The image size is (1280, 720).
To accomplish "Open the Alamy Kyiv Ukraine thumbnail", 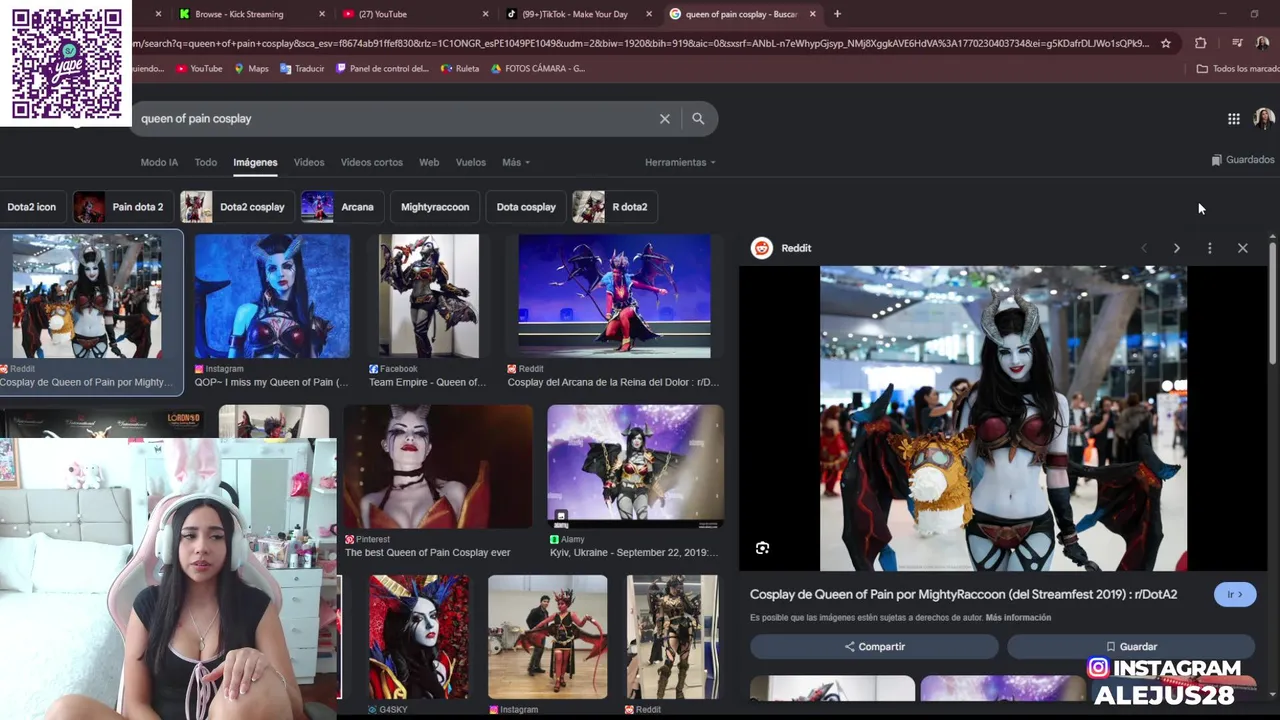I will (635, 466).
